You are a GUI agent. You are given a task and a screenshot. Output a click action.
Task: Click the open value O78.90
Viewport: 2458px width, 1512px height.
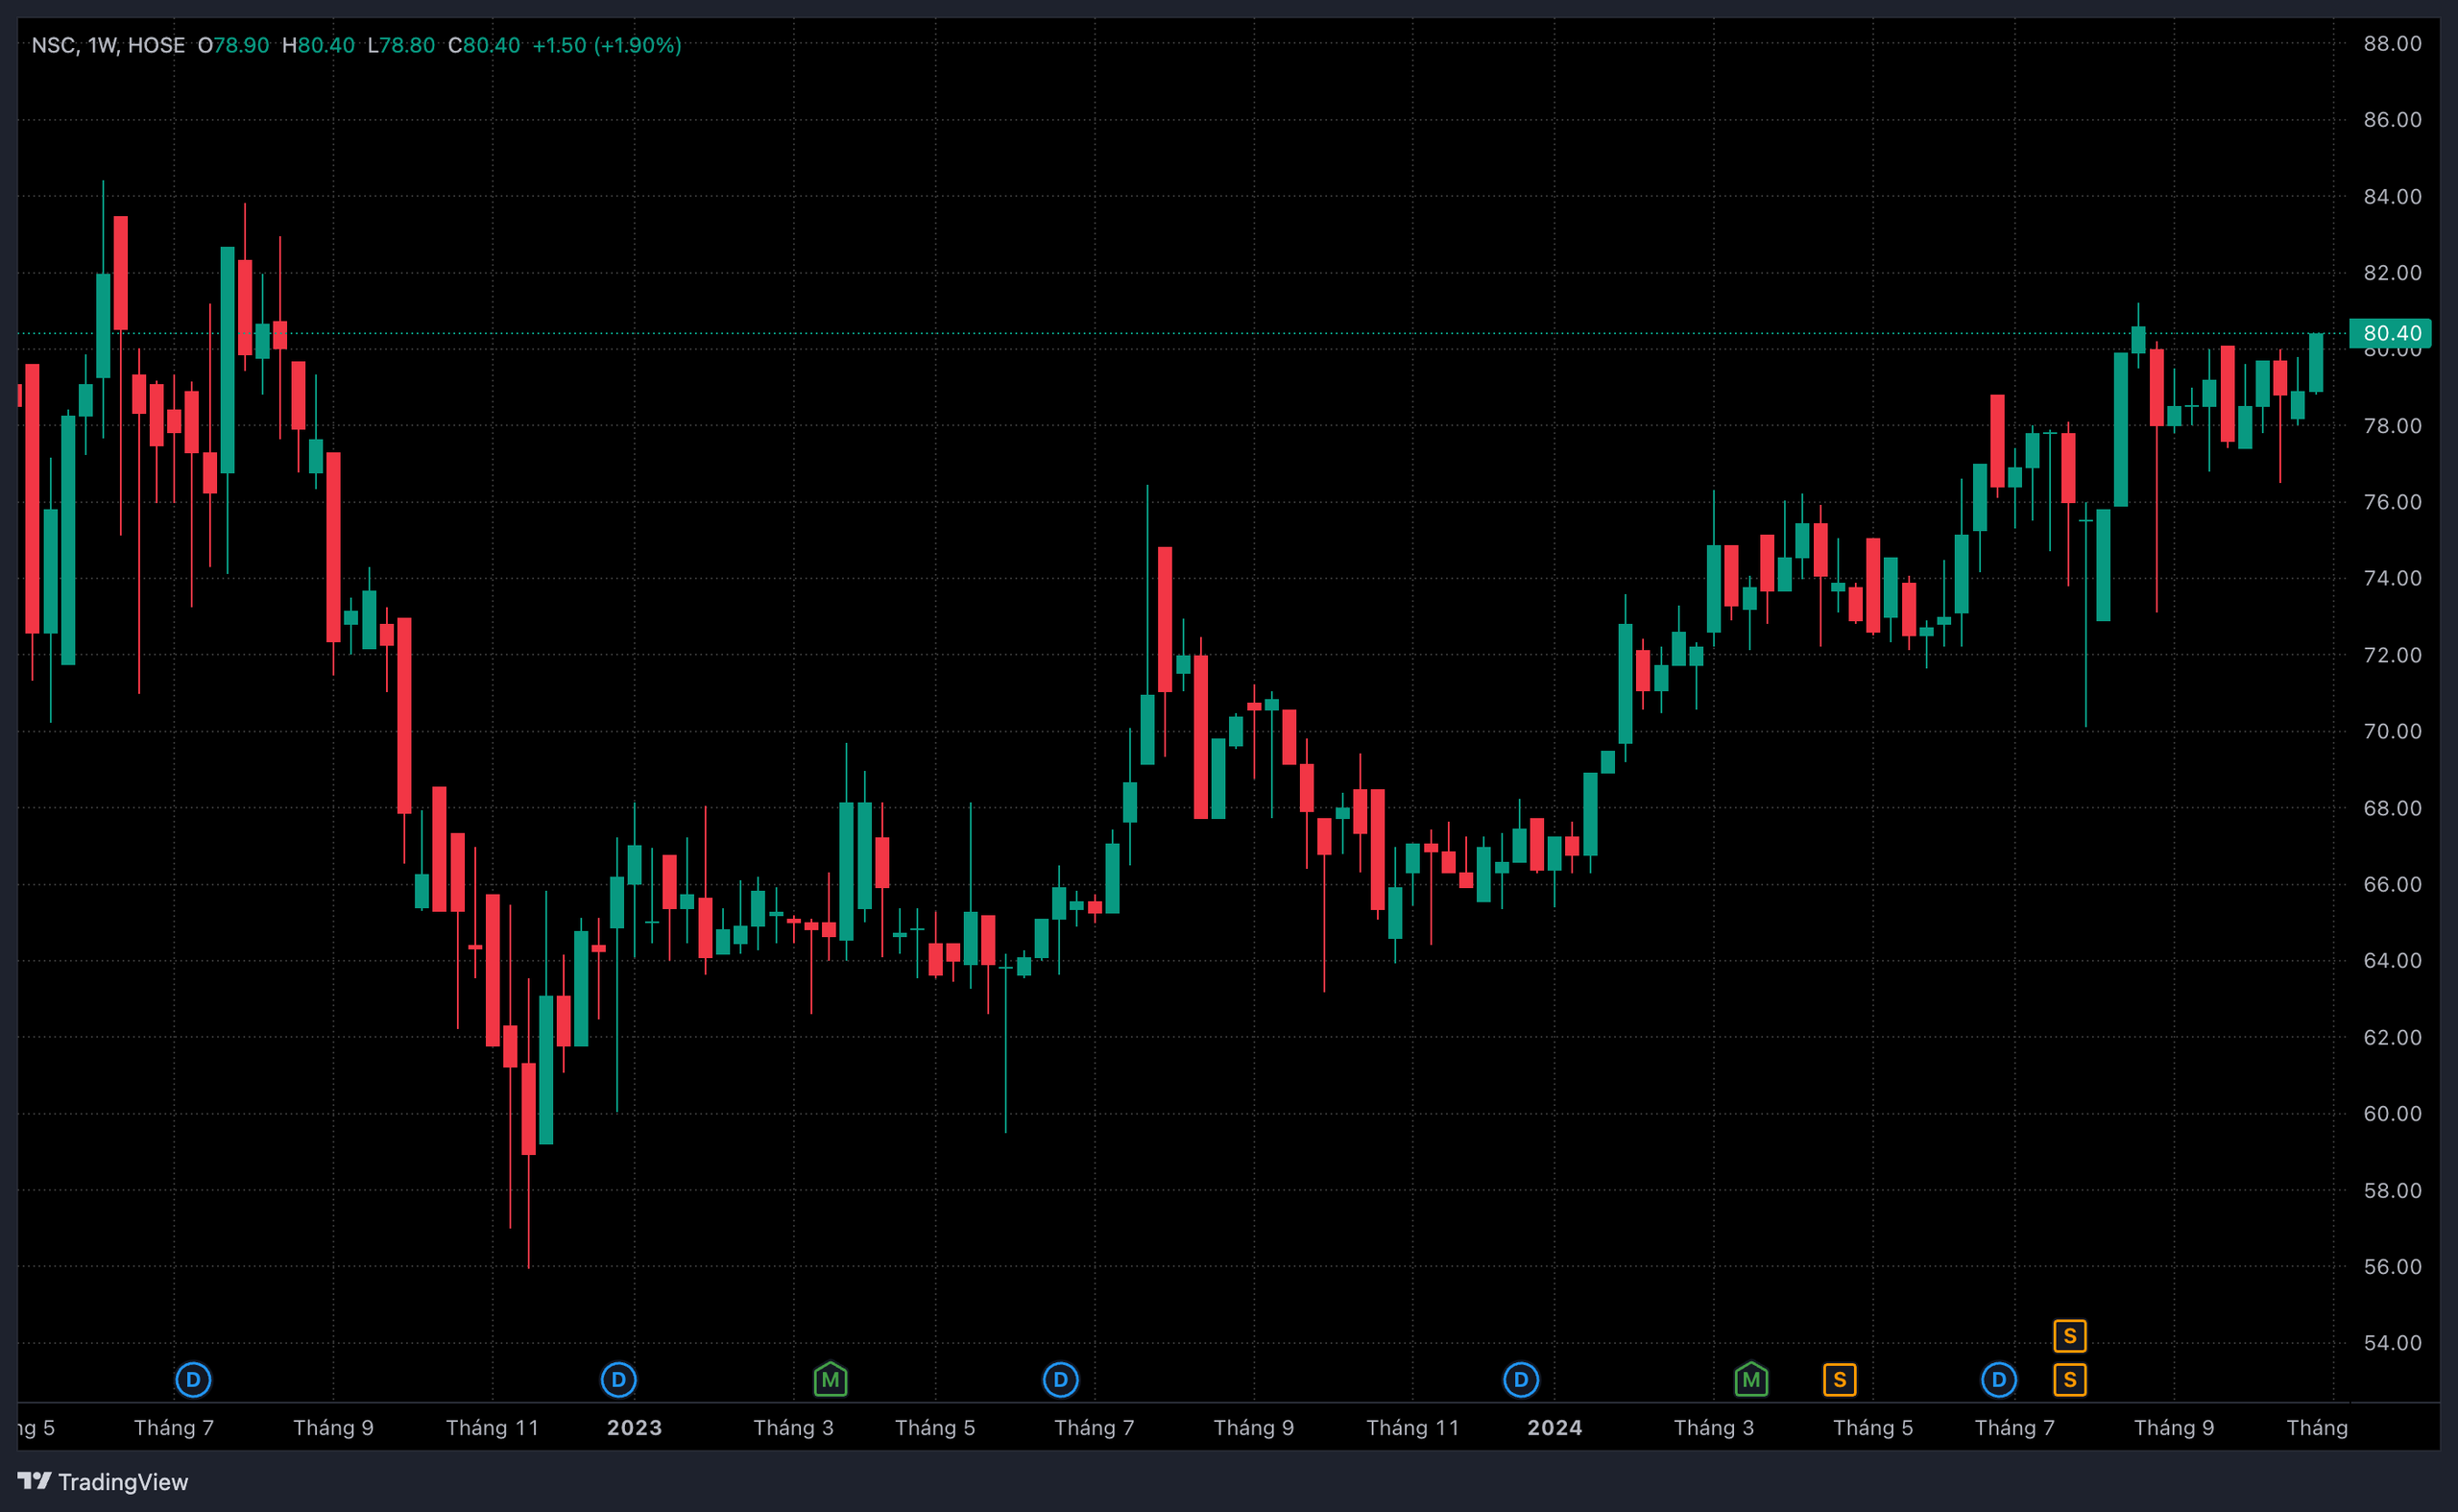coord(233,45)
